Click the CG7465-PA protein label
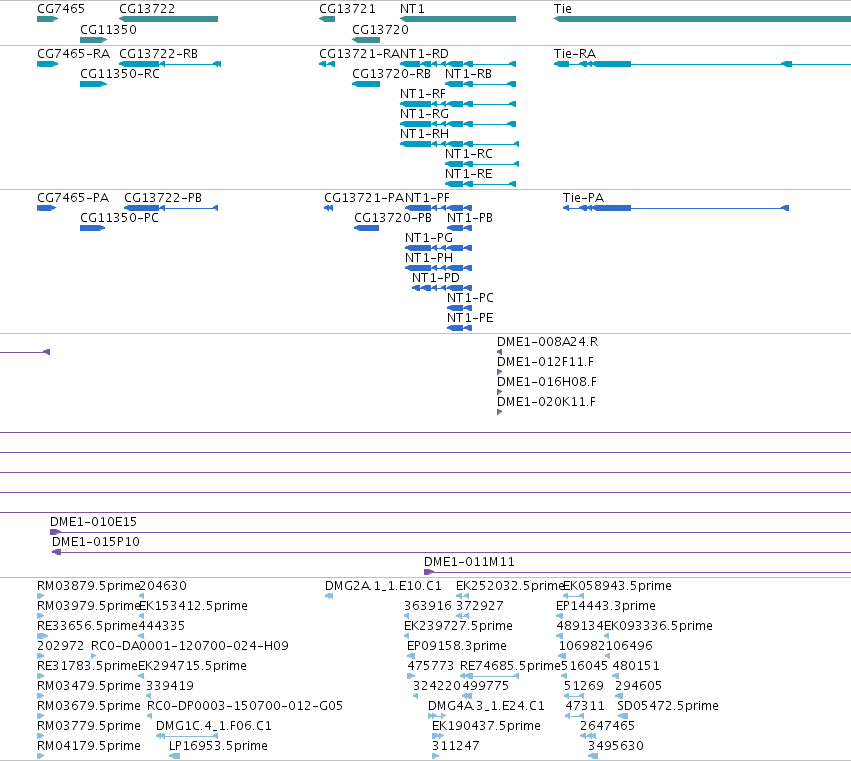Viewport: 851px width, 761px height. (x=73, y=198)
